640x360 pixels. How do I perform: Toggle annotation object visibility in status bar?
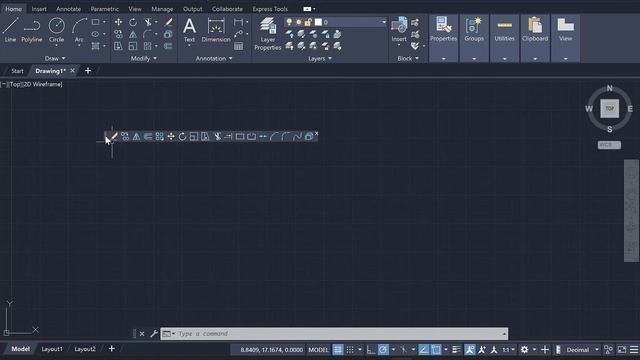(470, 350)
